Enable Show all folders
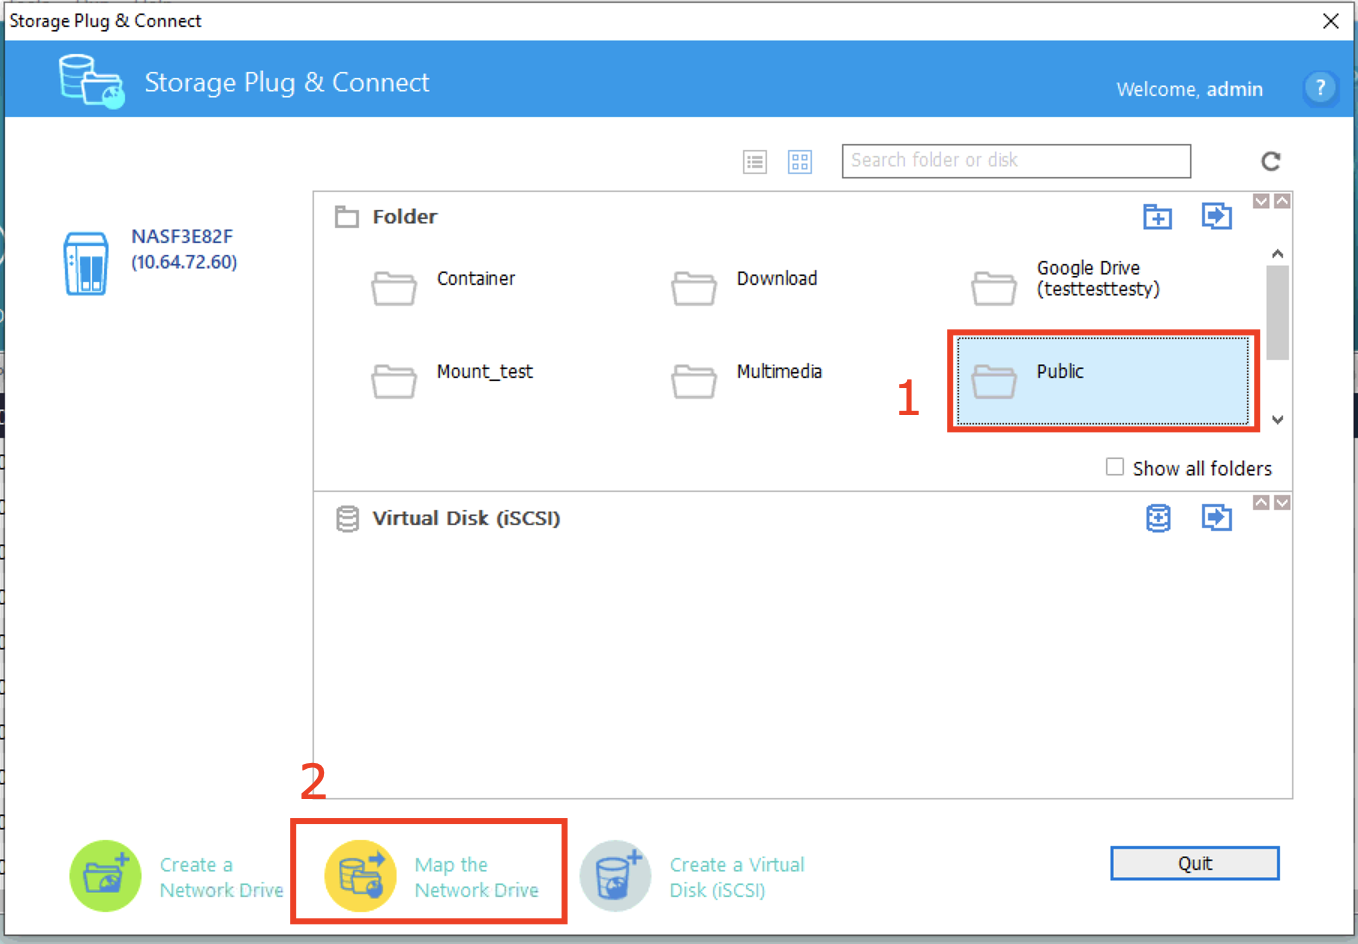 [x=1115, y=467]
